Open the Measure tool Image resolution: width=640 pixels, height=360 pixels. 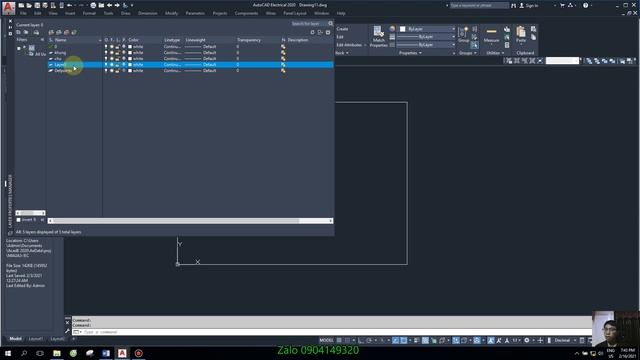click(x=491, y=35)
